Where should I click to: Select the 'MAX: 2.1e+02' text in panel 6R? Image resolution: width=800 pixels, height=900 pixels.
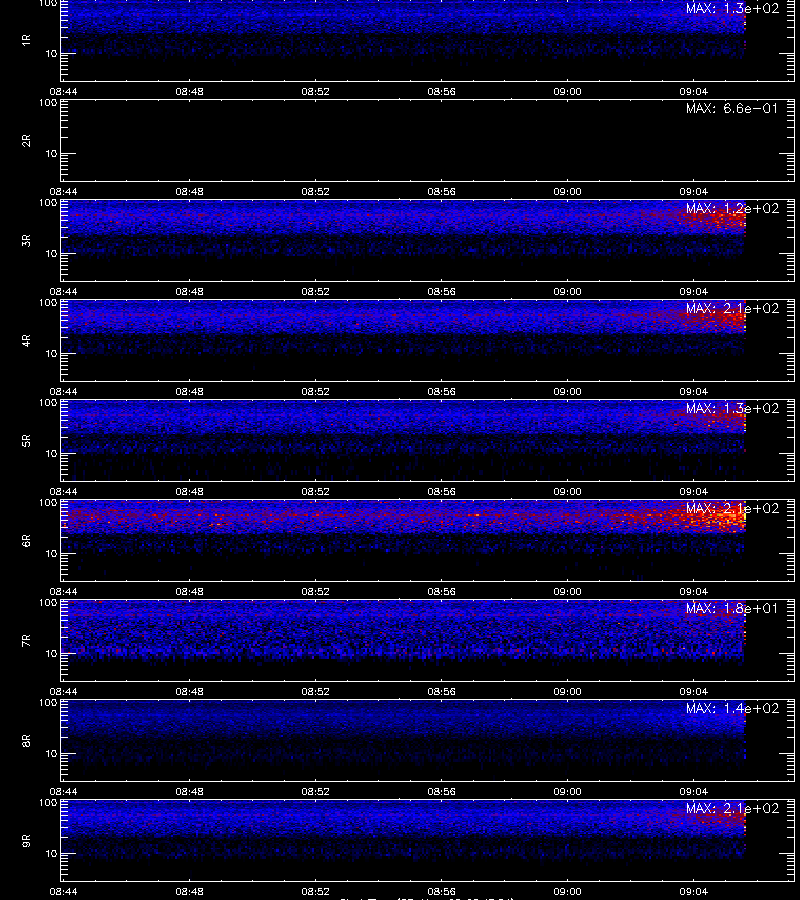pos(732,508)
